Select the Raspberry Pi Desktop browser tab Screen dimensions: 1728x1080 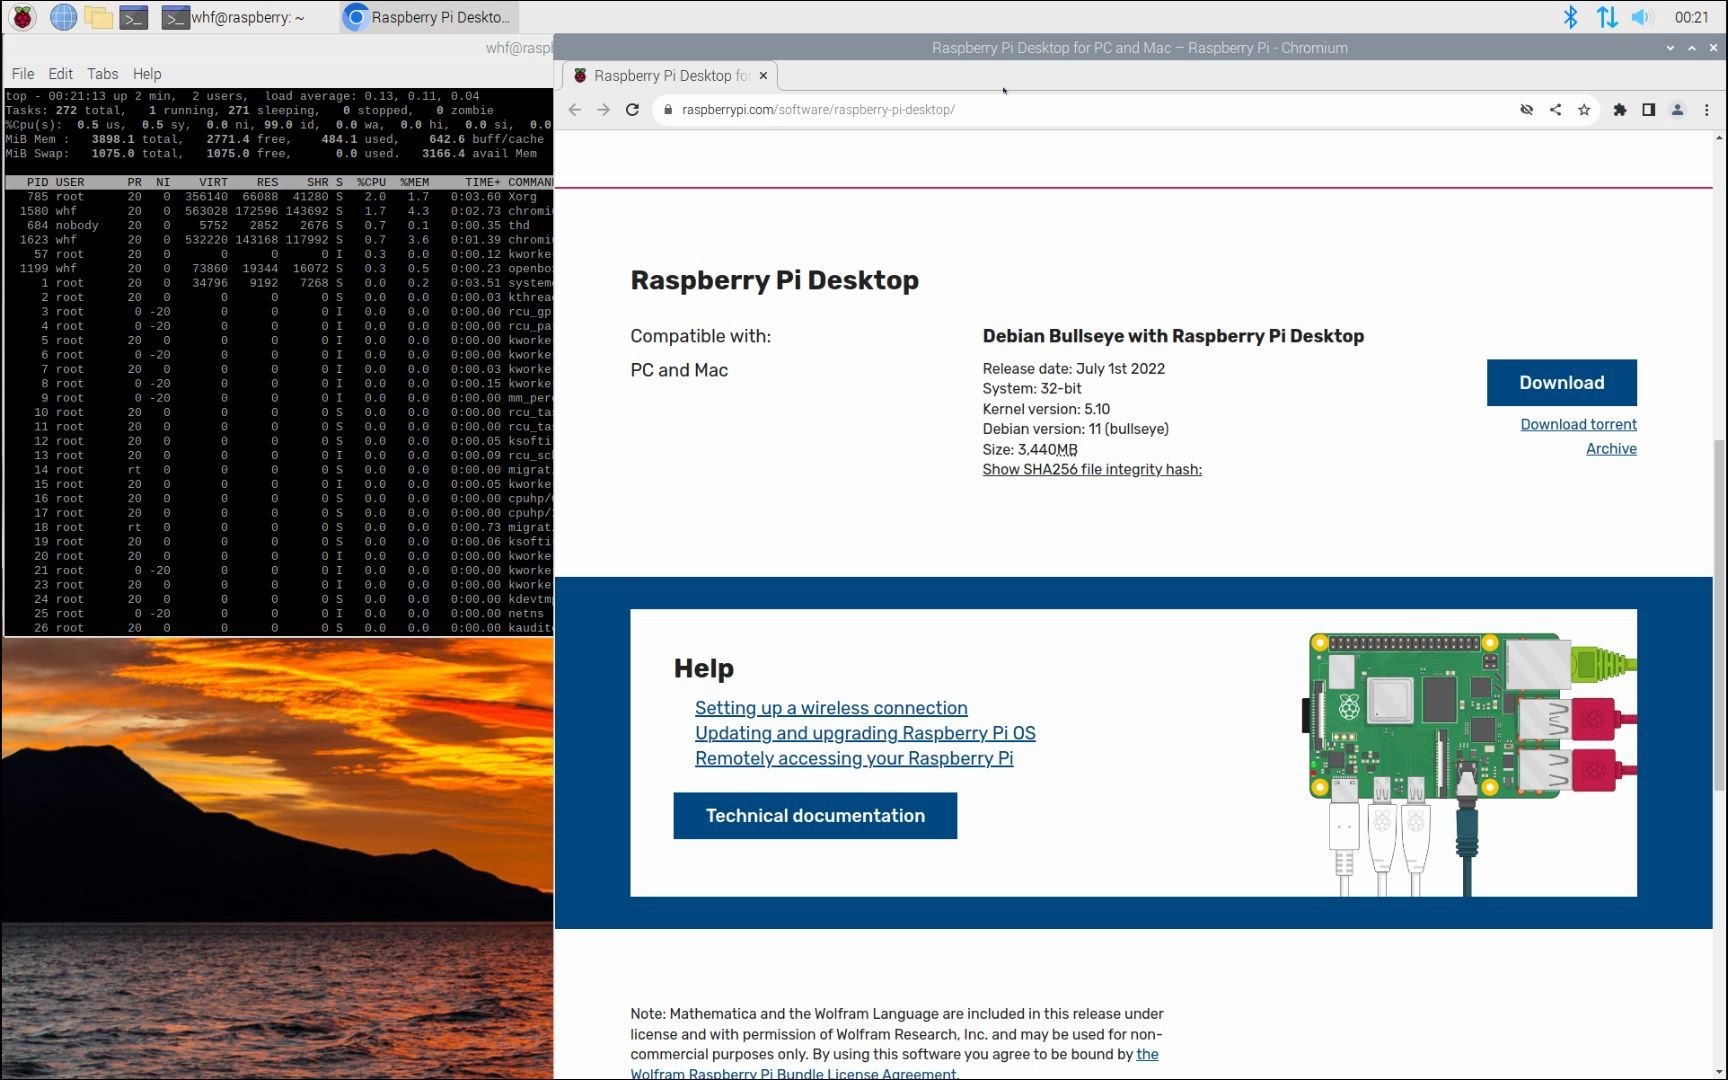[x=671, y=76]
